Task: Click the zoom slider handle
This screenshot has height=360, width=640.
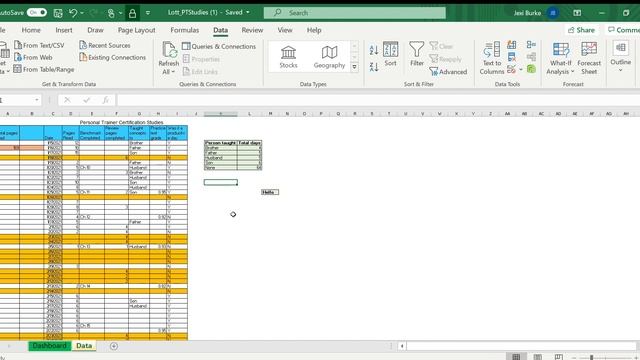Action: [x=591, y=358]
